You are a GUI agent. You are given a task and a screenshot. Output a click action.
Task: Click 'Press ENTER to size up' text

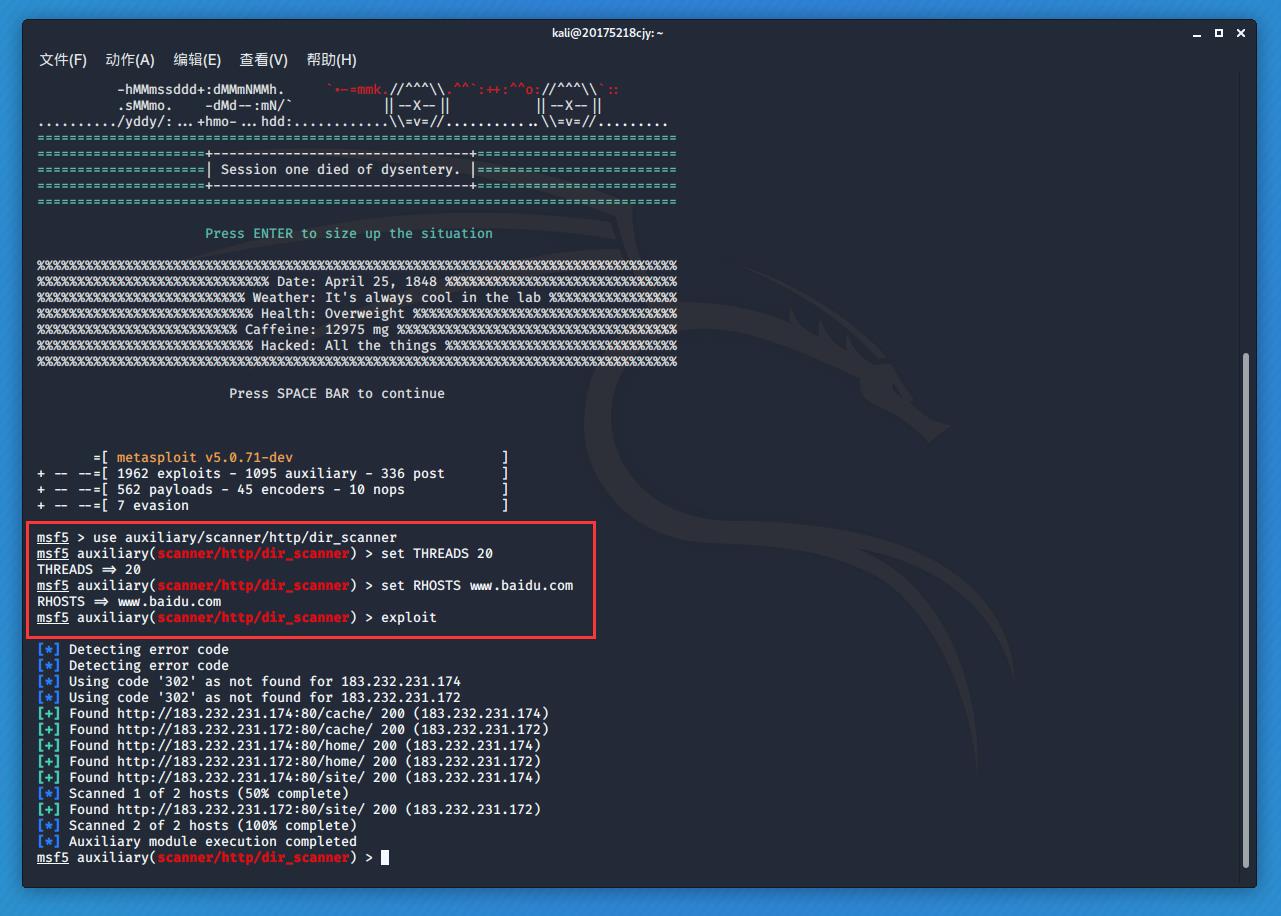[349, 233]
